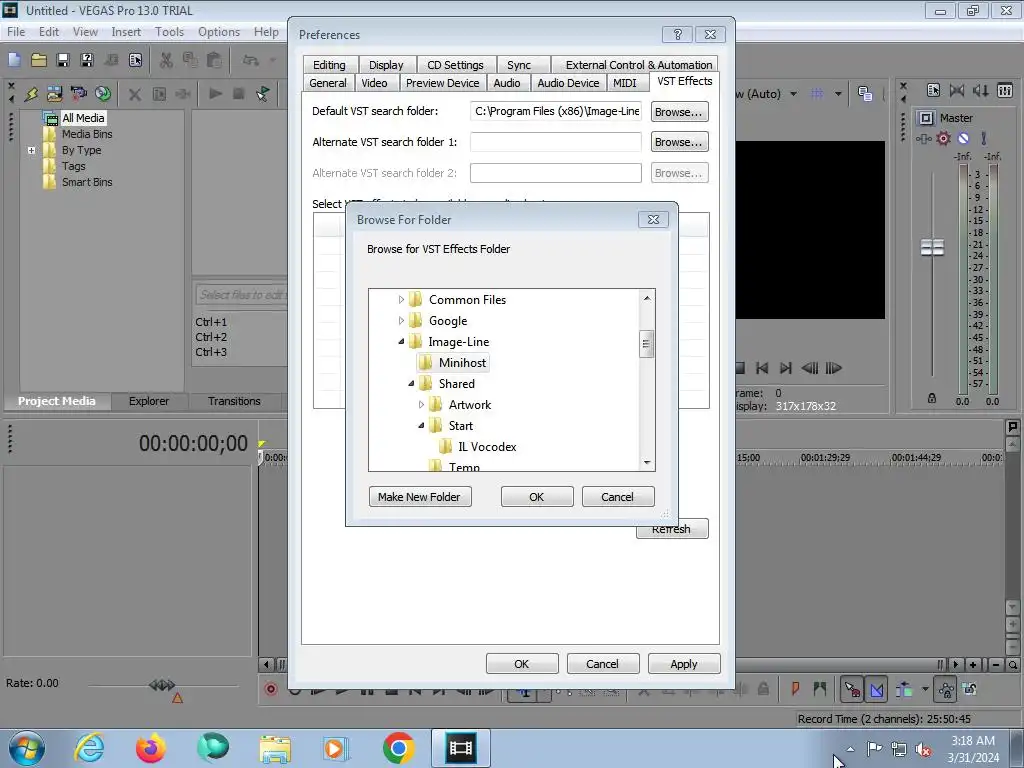Open the Tools menu
The image size is (1024, 768).
[x=169, y=31]
